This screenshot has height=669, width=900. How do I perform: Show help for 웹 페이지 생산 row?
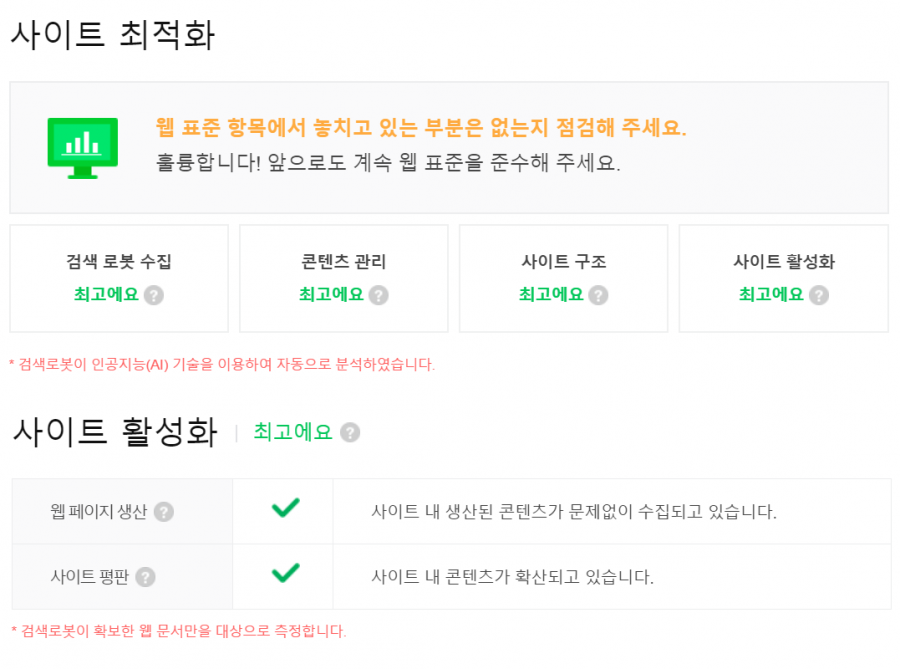[x=164, y=511]
